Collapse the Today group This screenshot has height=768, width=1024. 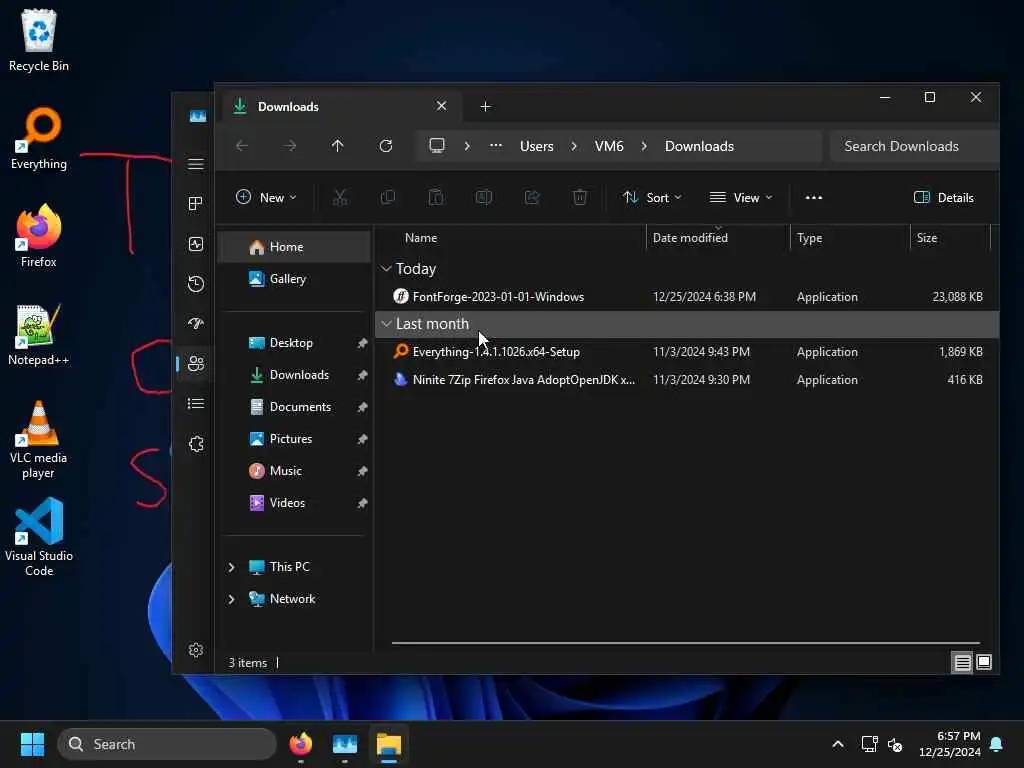click(x=387, y=268)
